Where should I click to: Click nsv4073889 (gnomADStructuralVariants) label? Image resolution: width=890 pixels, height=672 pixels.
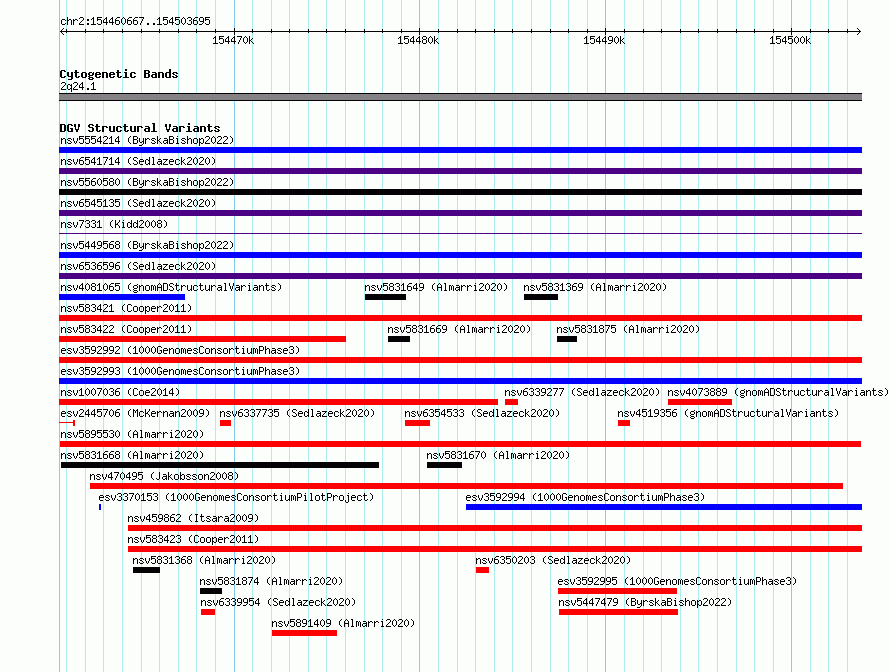pos(778,392)
